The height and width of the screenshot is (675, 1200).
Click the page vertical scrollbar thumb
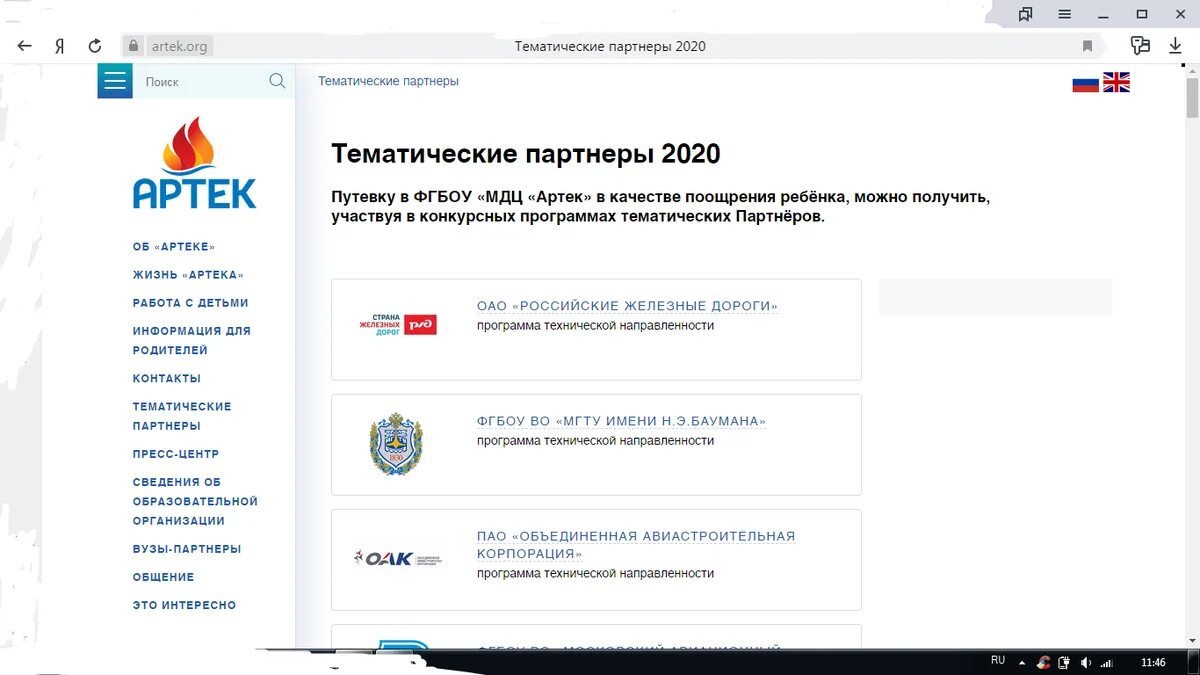point(1192,98)
